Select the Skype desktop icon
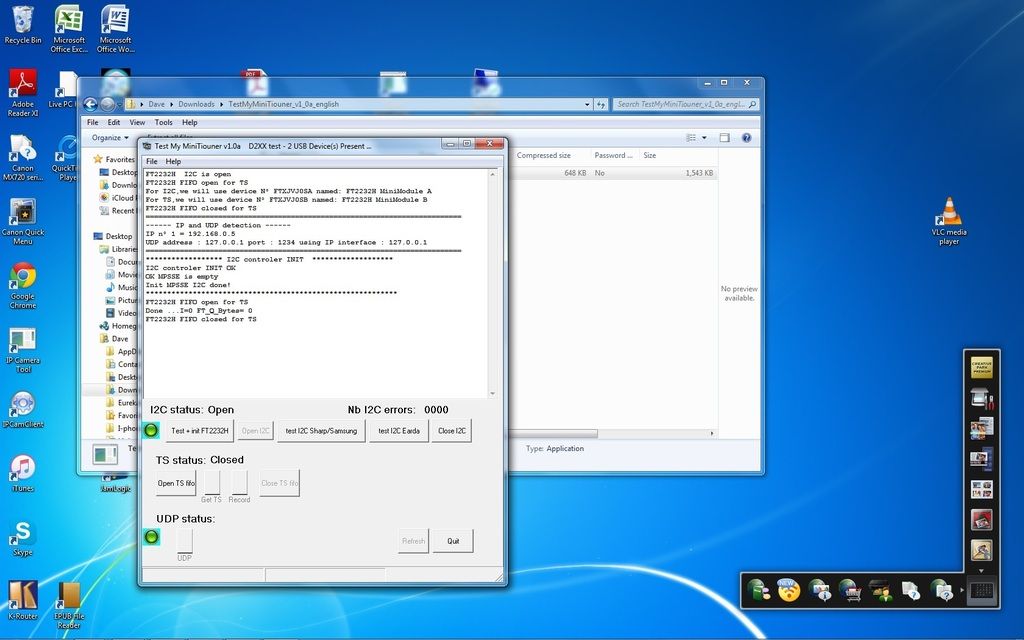 click(23, 538)
